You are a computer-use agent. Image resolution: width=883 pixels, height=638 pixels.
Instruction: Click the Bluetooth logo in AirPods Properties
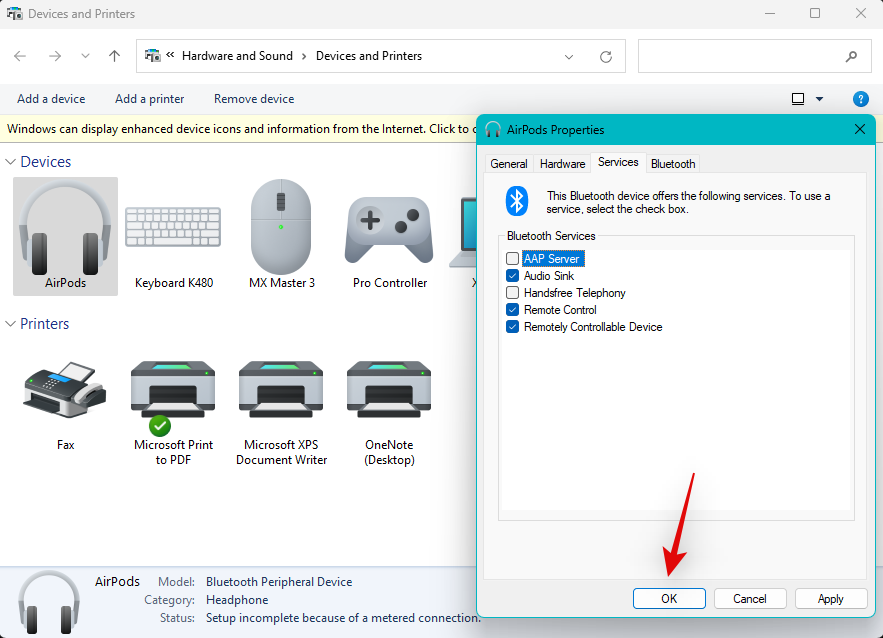[516, 201]
